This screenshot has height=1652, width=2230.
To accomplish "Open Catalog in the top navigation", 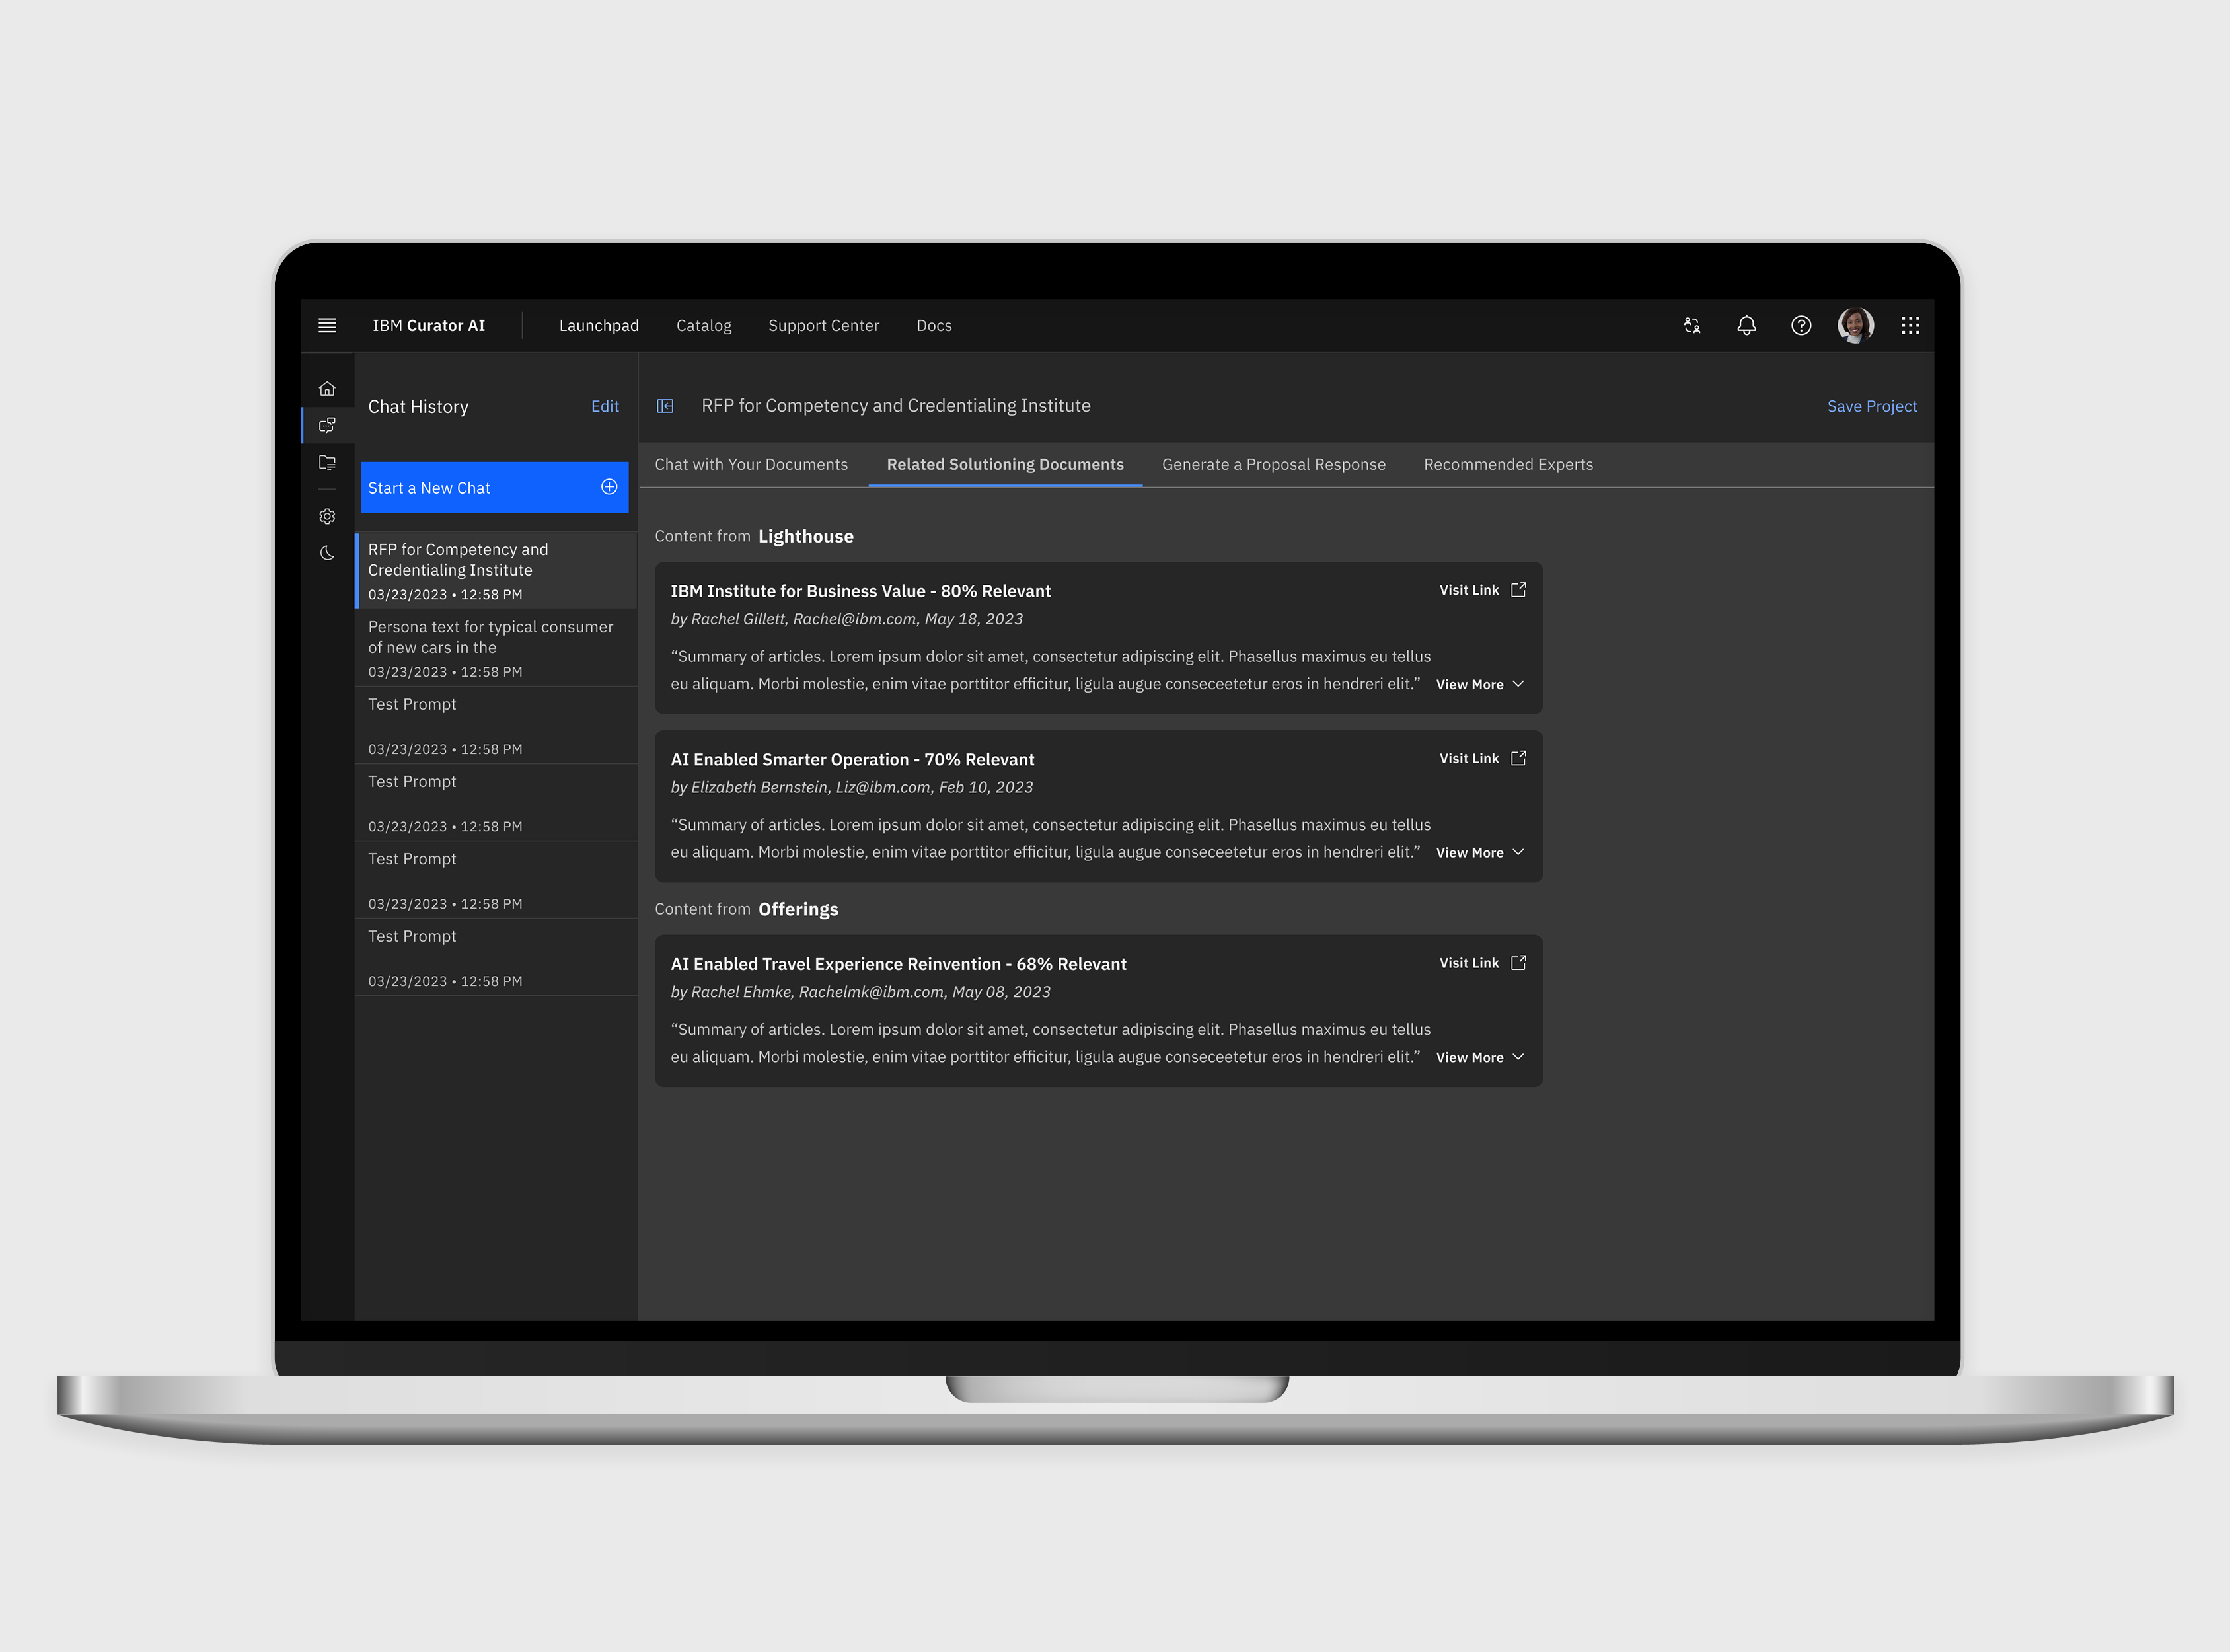I will coord(703,326).
